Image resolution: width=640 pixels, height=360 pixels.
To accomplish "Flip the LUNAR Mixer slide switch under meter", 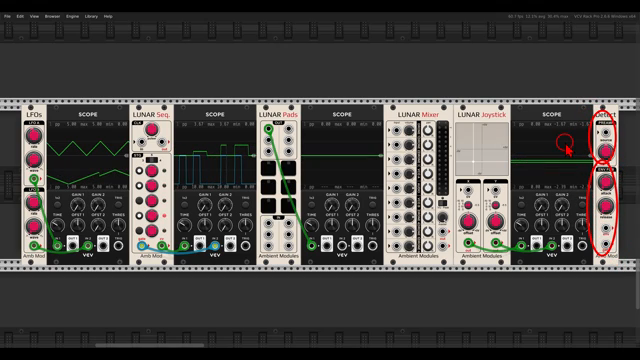I will click(442, 203).
